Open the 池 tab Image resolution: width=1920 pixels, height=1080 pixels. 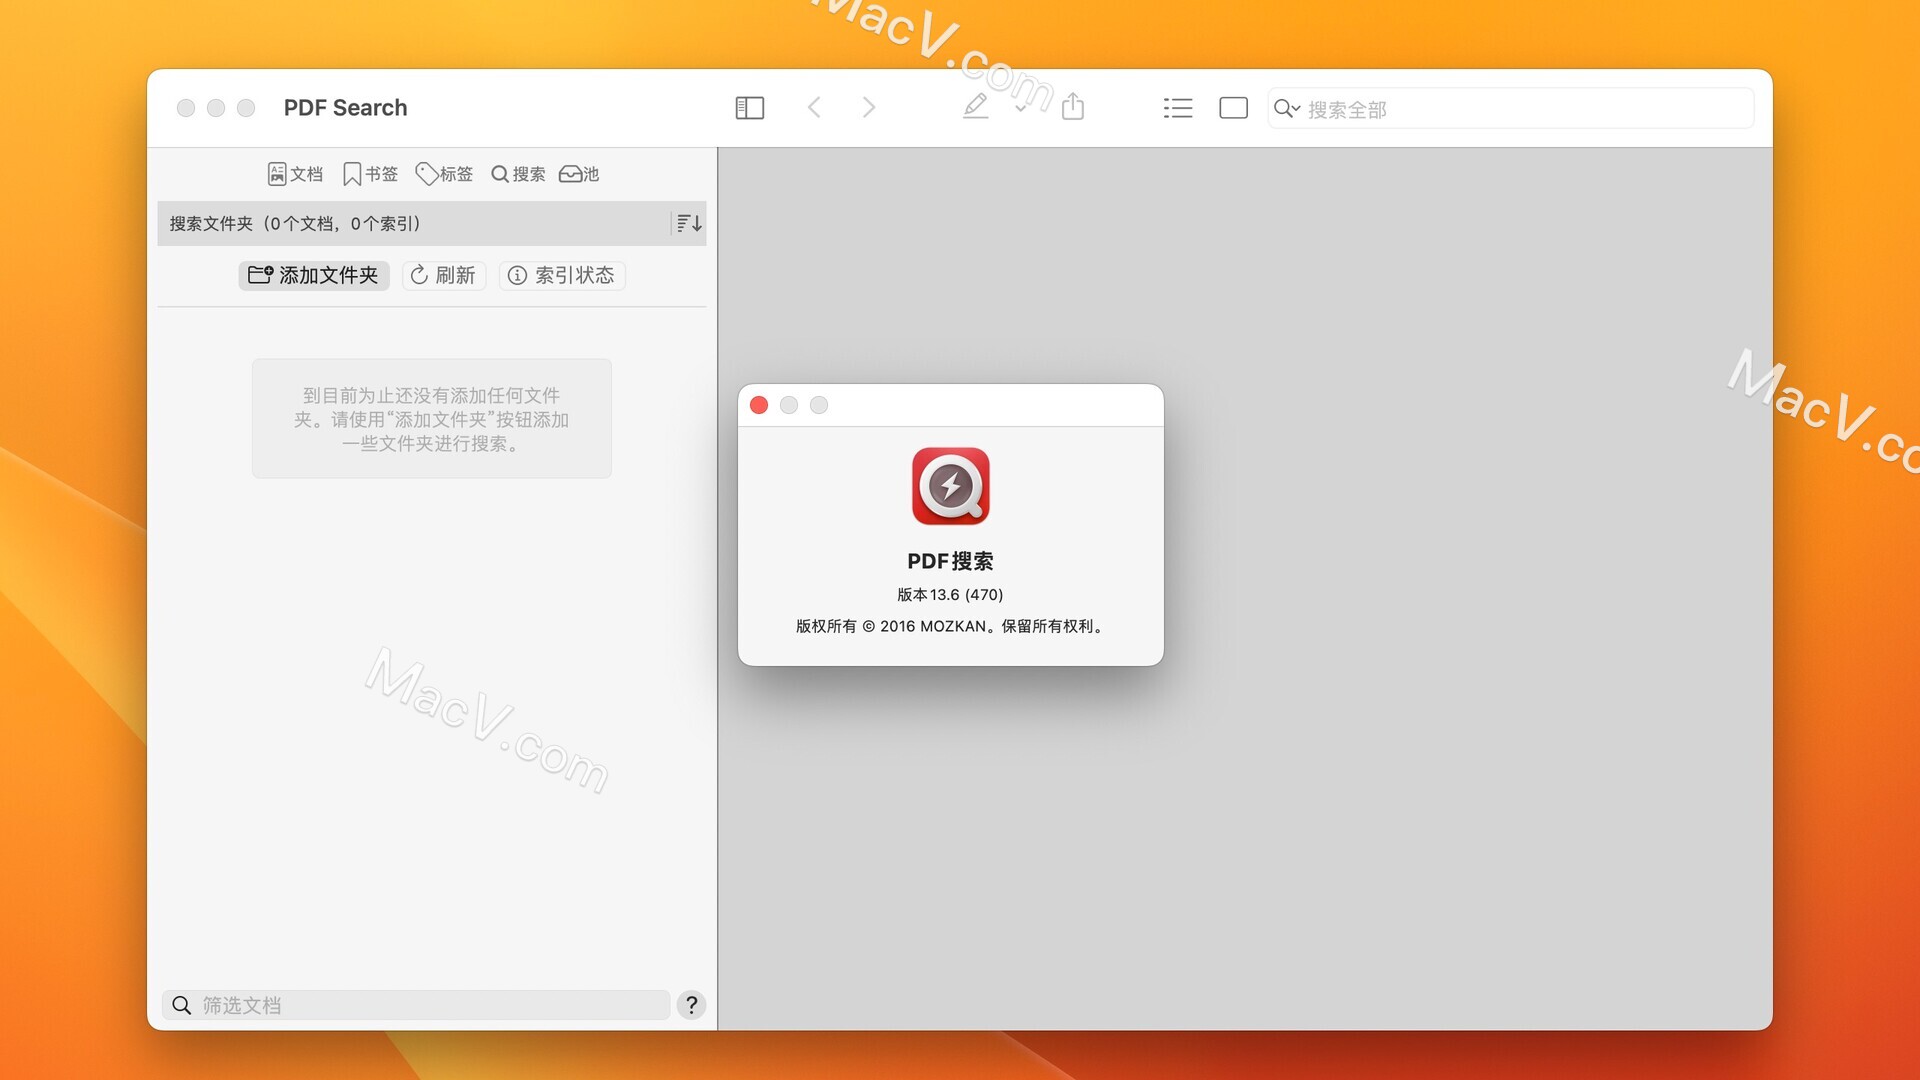(579, 174)
